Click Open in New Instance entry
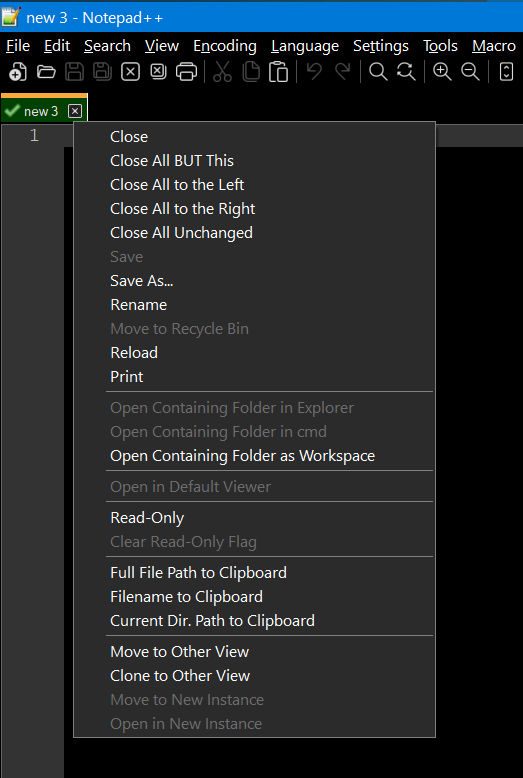Image resolution: width=523 pixels, height=778 pixels. 255,724
